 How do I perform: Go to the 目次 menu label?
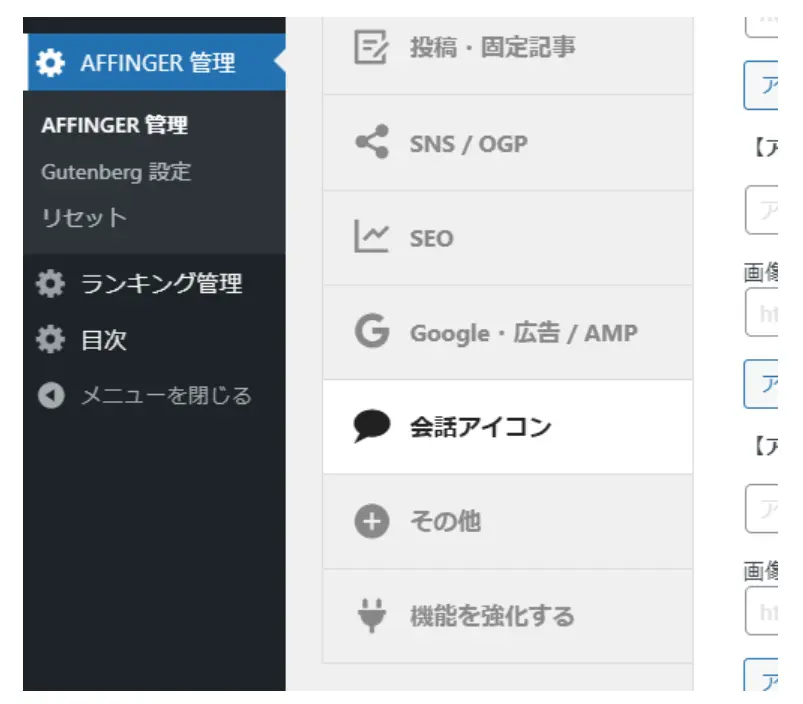click(104, 340)
